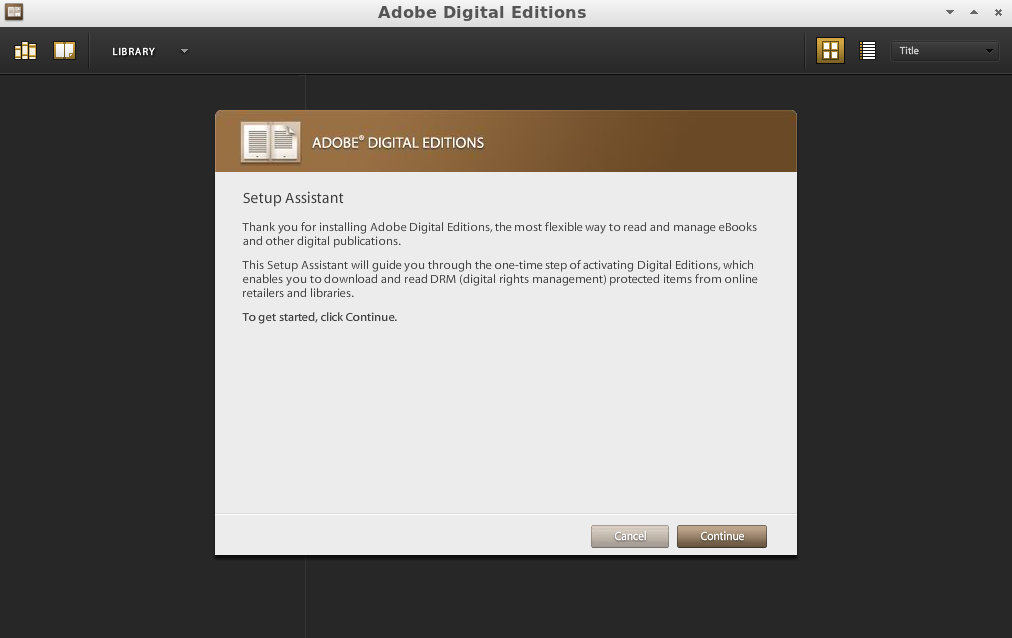Screen dimensions: 1012x638
Task: Open the LIBRARY menu dropdown arrow
Action: tap(184, 51)
